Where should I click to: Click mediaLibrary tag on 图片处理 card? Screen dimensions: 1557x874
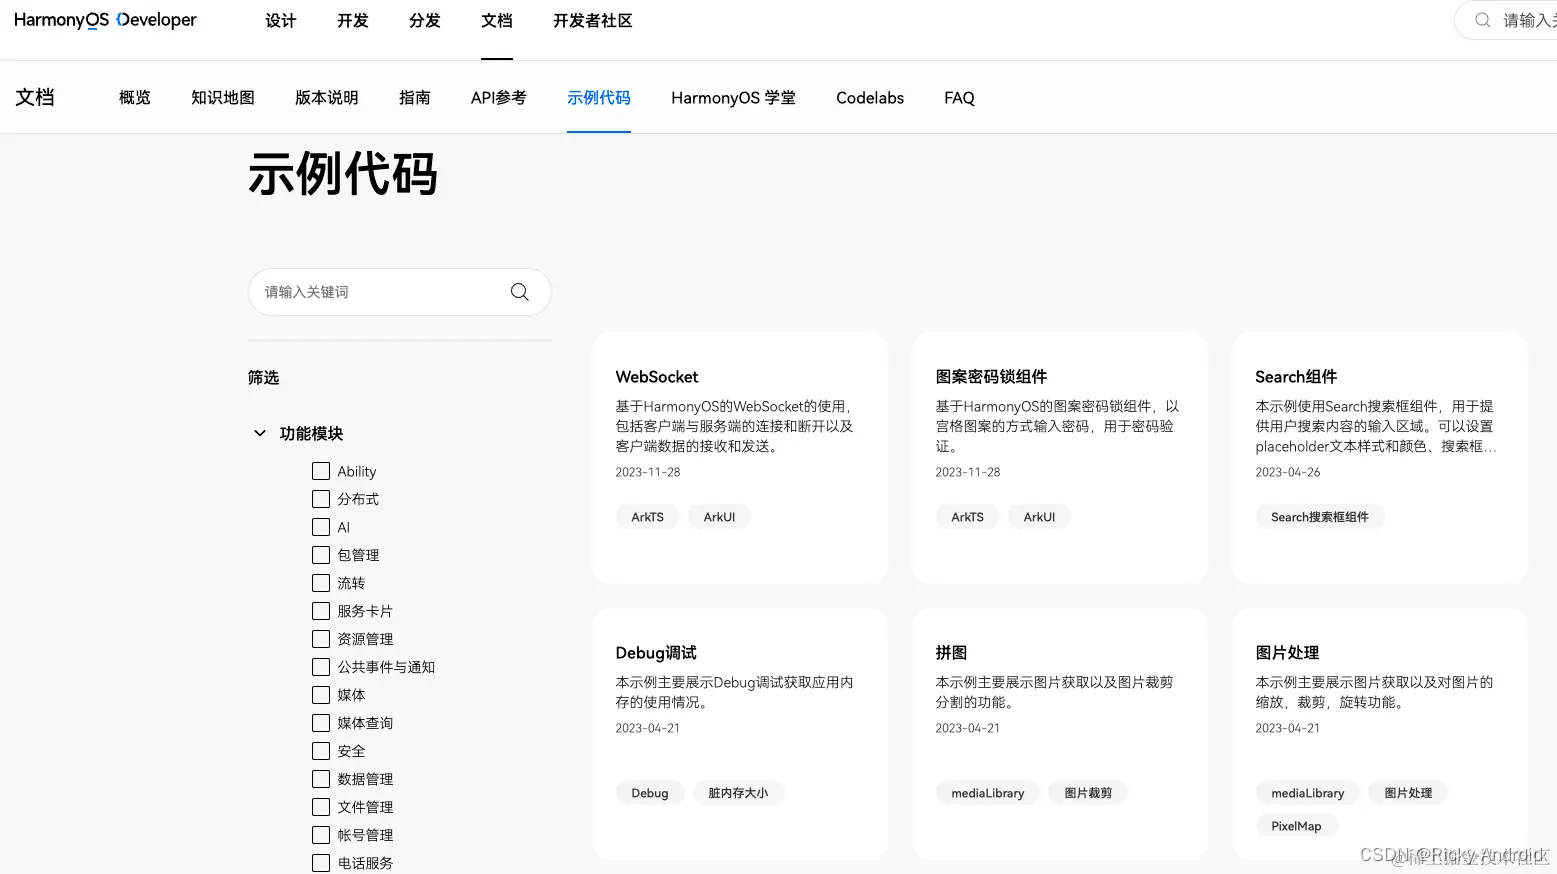point(1308,793)
